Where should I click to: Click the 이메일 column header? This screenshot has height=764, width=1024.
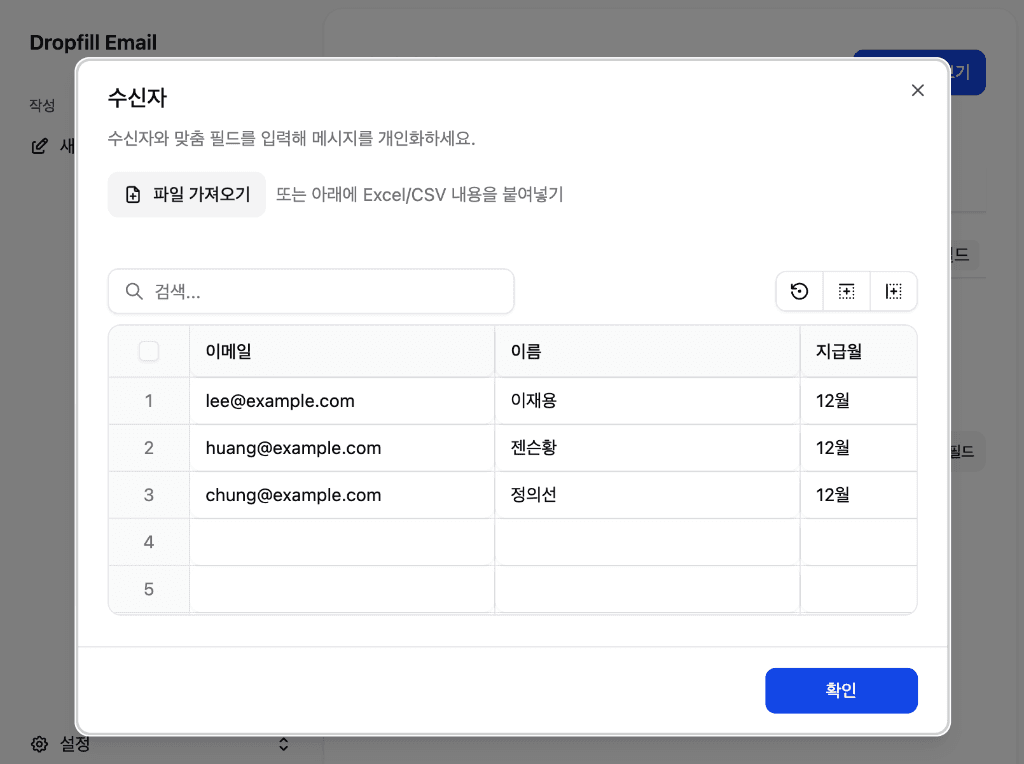341,351
